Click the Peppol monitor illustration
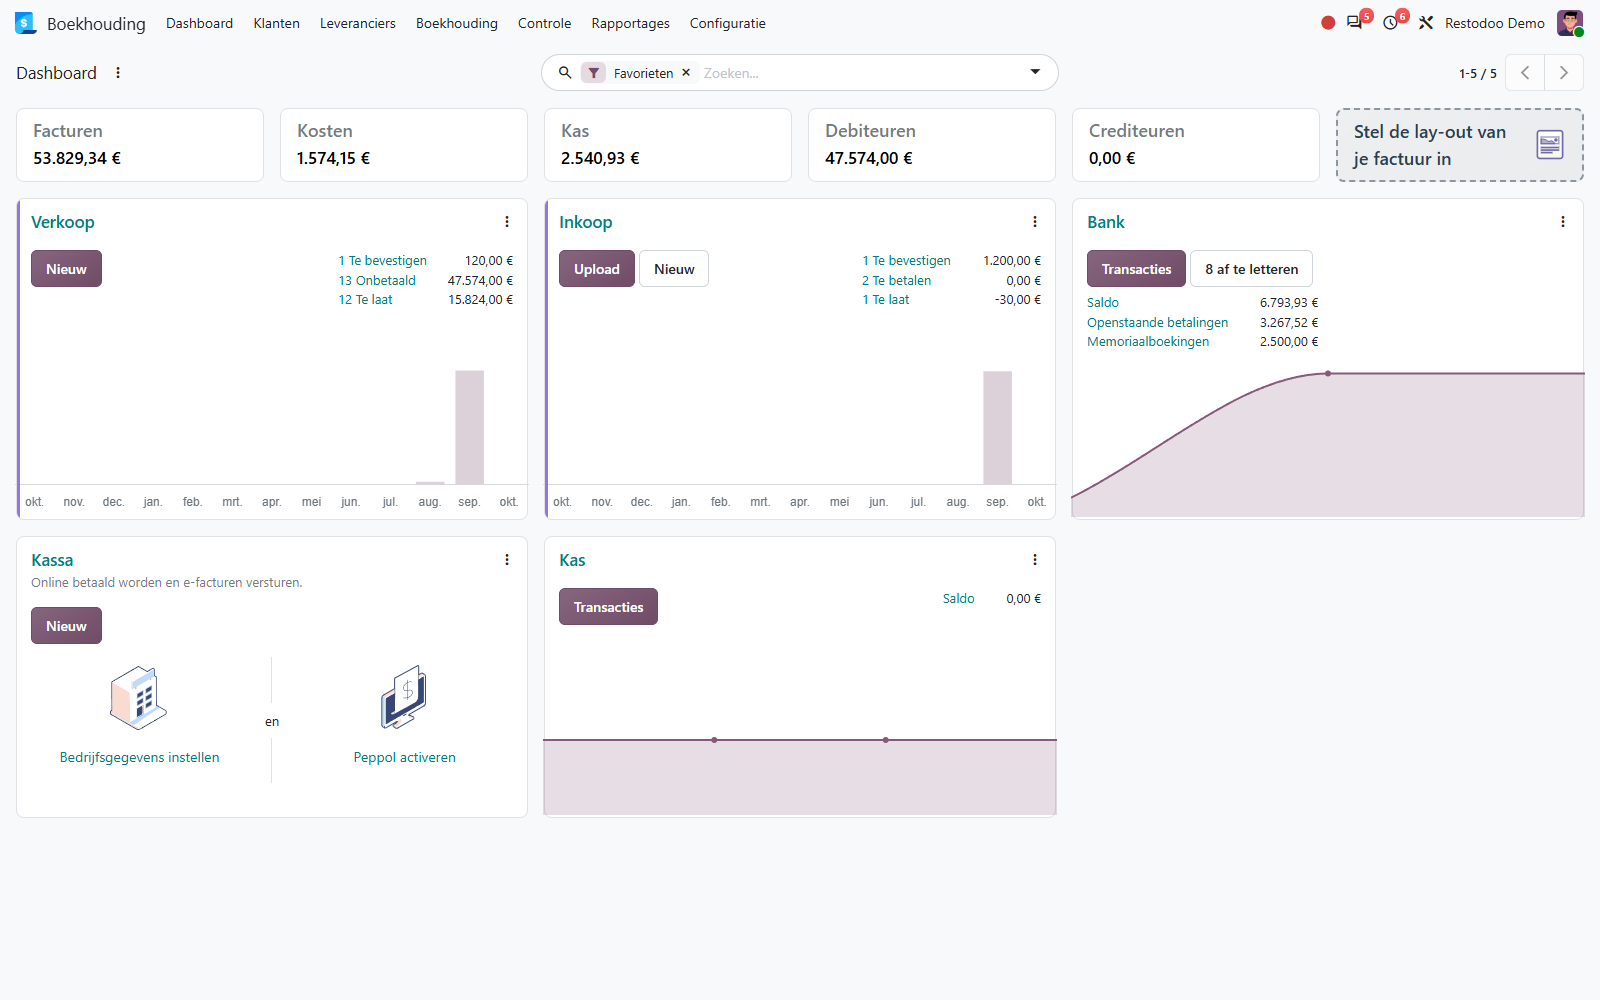Image resolution: width=1600 pixels, height=1000 pixels. click(x=404, y=697)
